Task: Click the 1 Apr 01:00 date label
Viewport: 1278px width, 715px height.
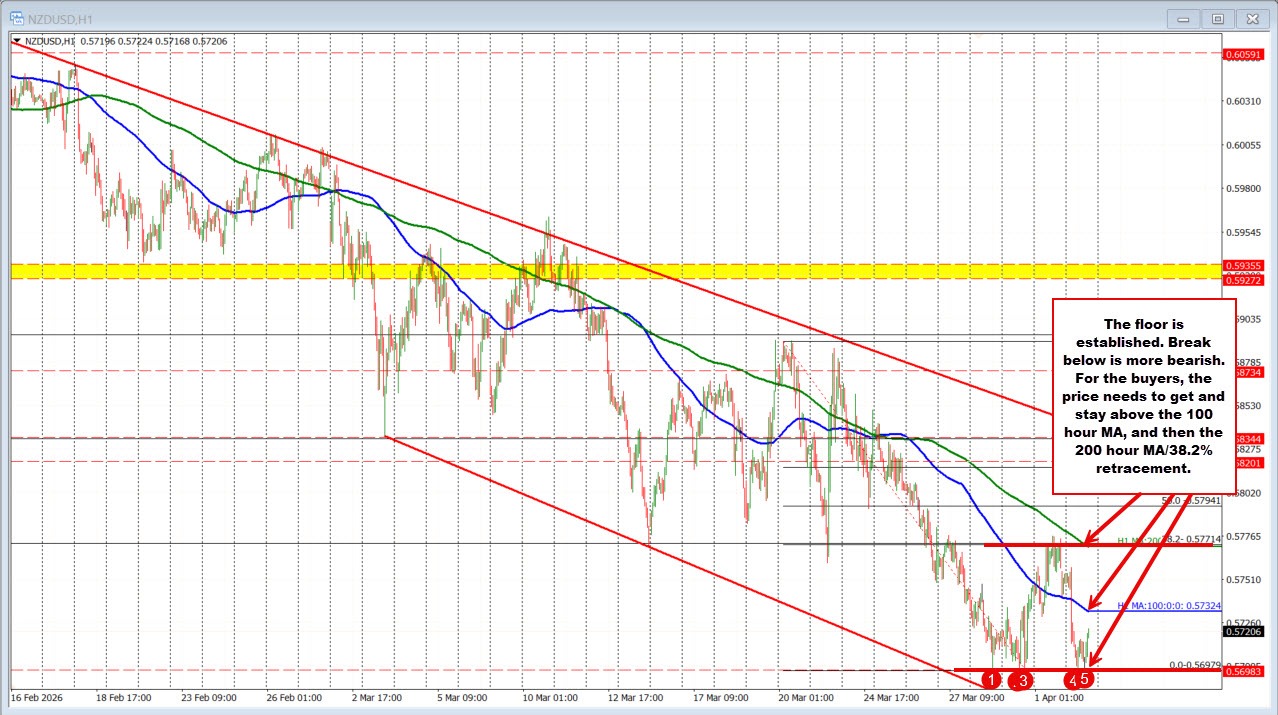Action: click(x=1059, y=698)
